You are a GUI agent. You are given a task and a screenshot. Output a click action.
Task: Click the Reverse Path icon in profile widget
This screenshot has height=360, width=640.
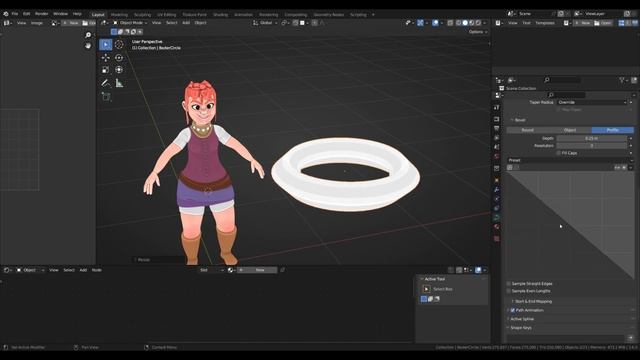click(x=617, y=167)
